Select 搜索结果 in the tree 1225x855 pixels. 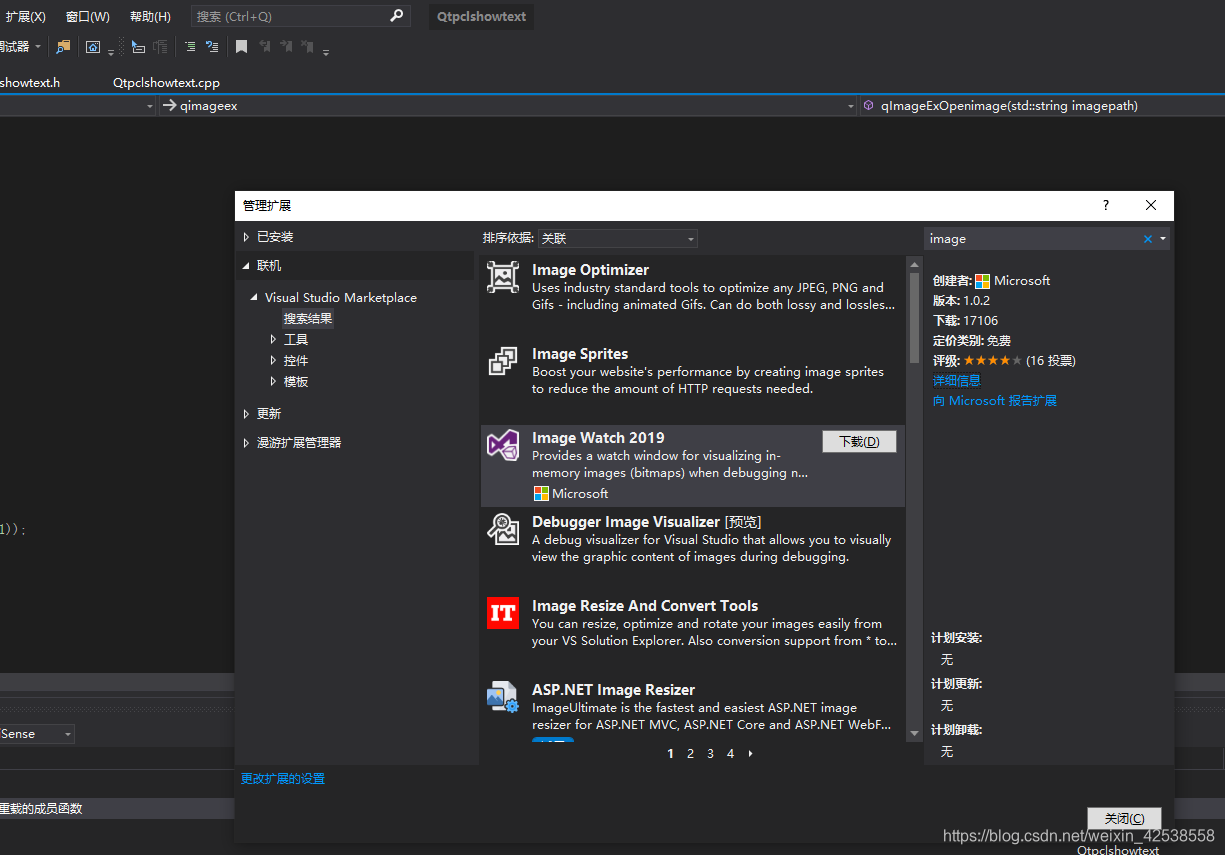308,319
